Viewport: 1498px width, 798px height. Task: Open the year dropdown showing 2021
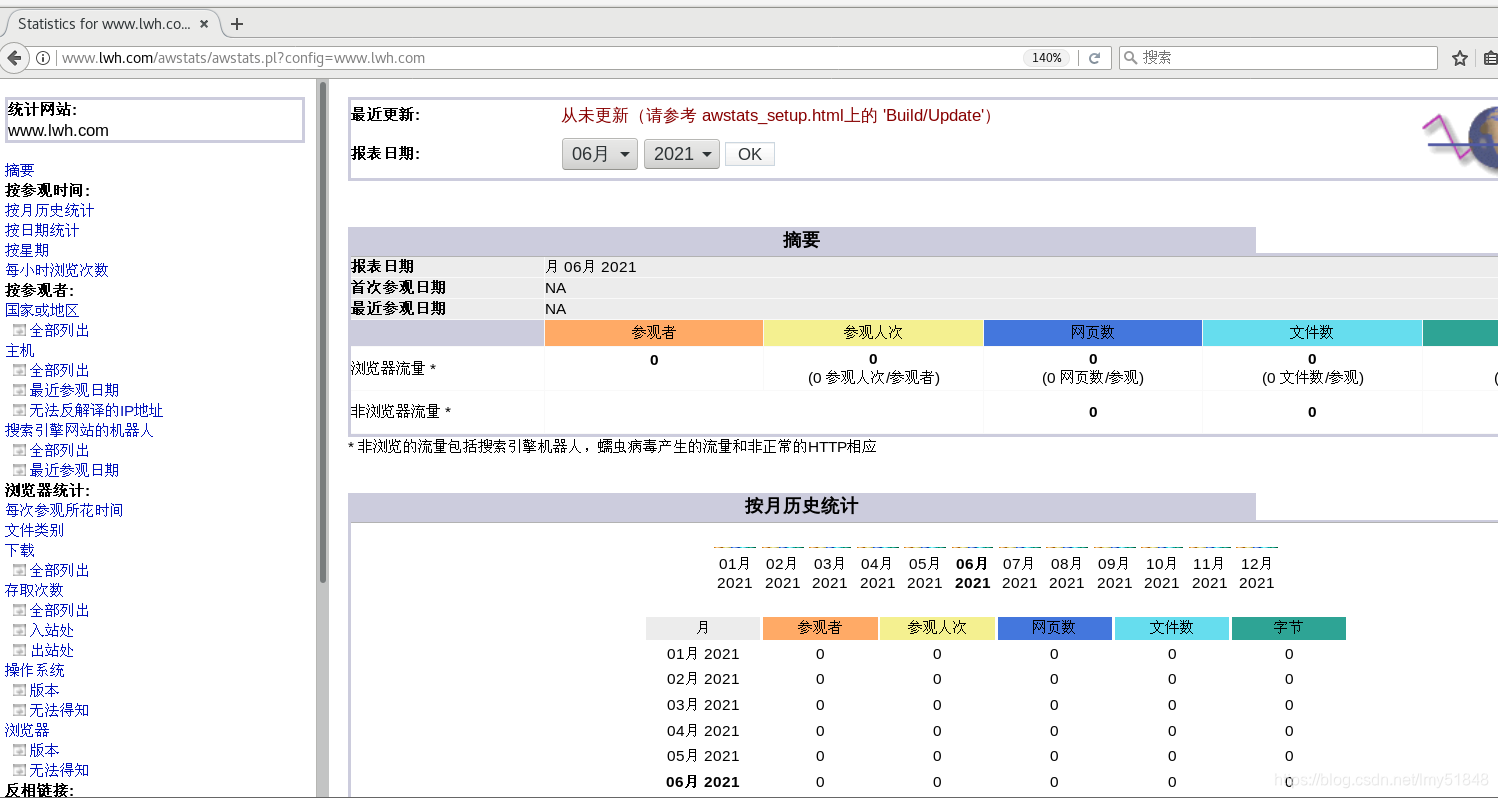click(x=682, y=154)
